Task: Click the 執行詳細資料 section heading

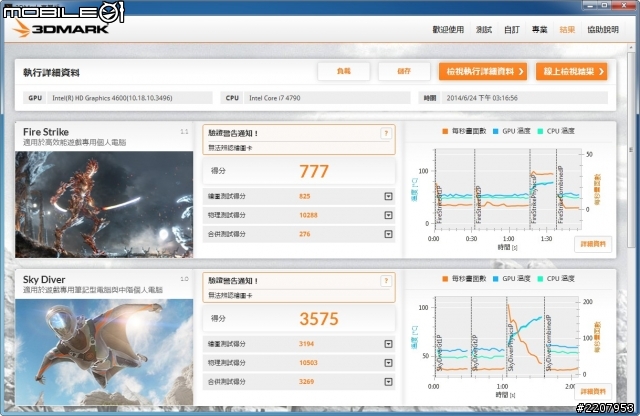Action: pyautogui.click(x=51, y=73)
